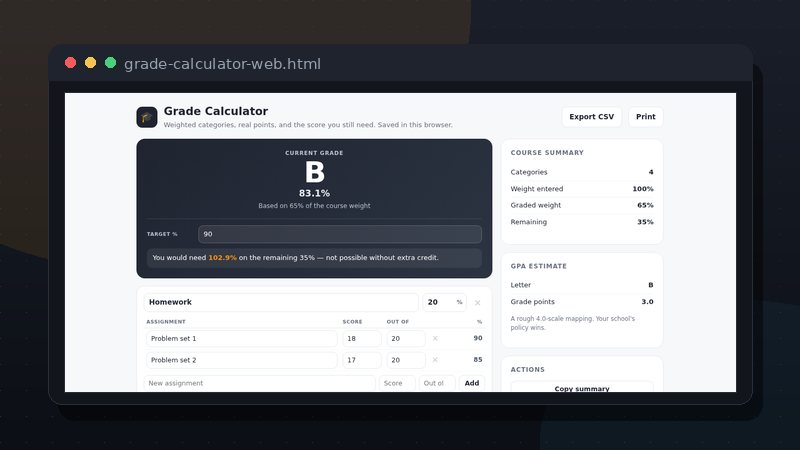This screenshot has height=450, width=800.
Task: Select the 83.1% current grade value
Action: (314, 193)
